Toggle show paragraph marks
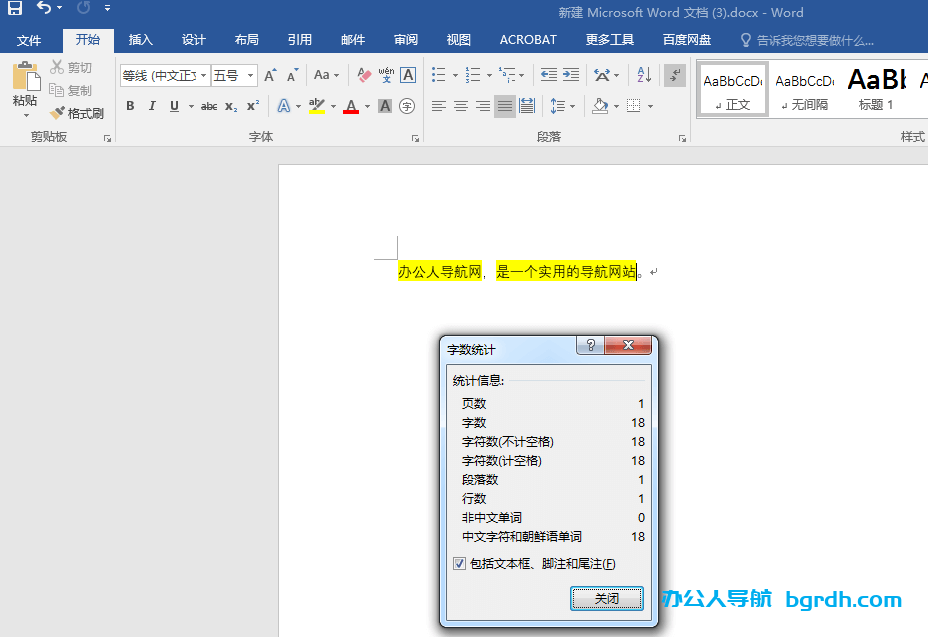The height and width of the screenshot is (637, 928). click(675, 75)
